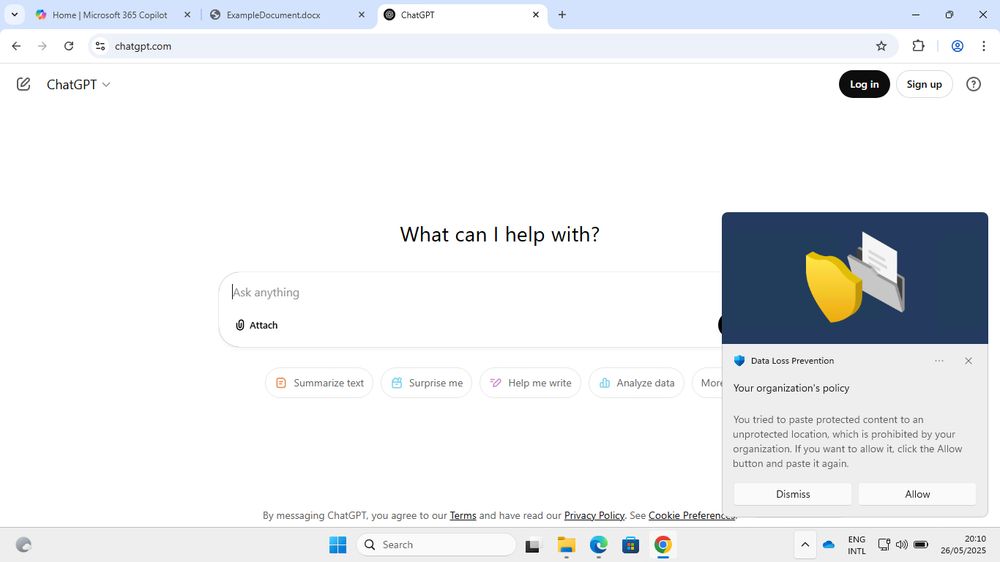Switch to Home Microsoft 365 Copilot tab
This screenshot has width=1000, height=562.
(x=110, y=15)
